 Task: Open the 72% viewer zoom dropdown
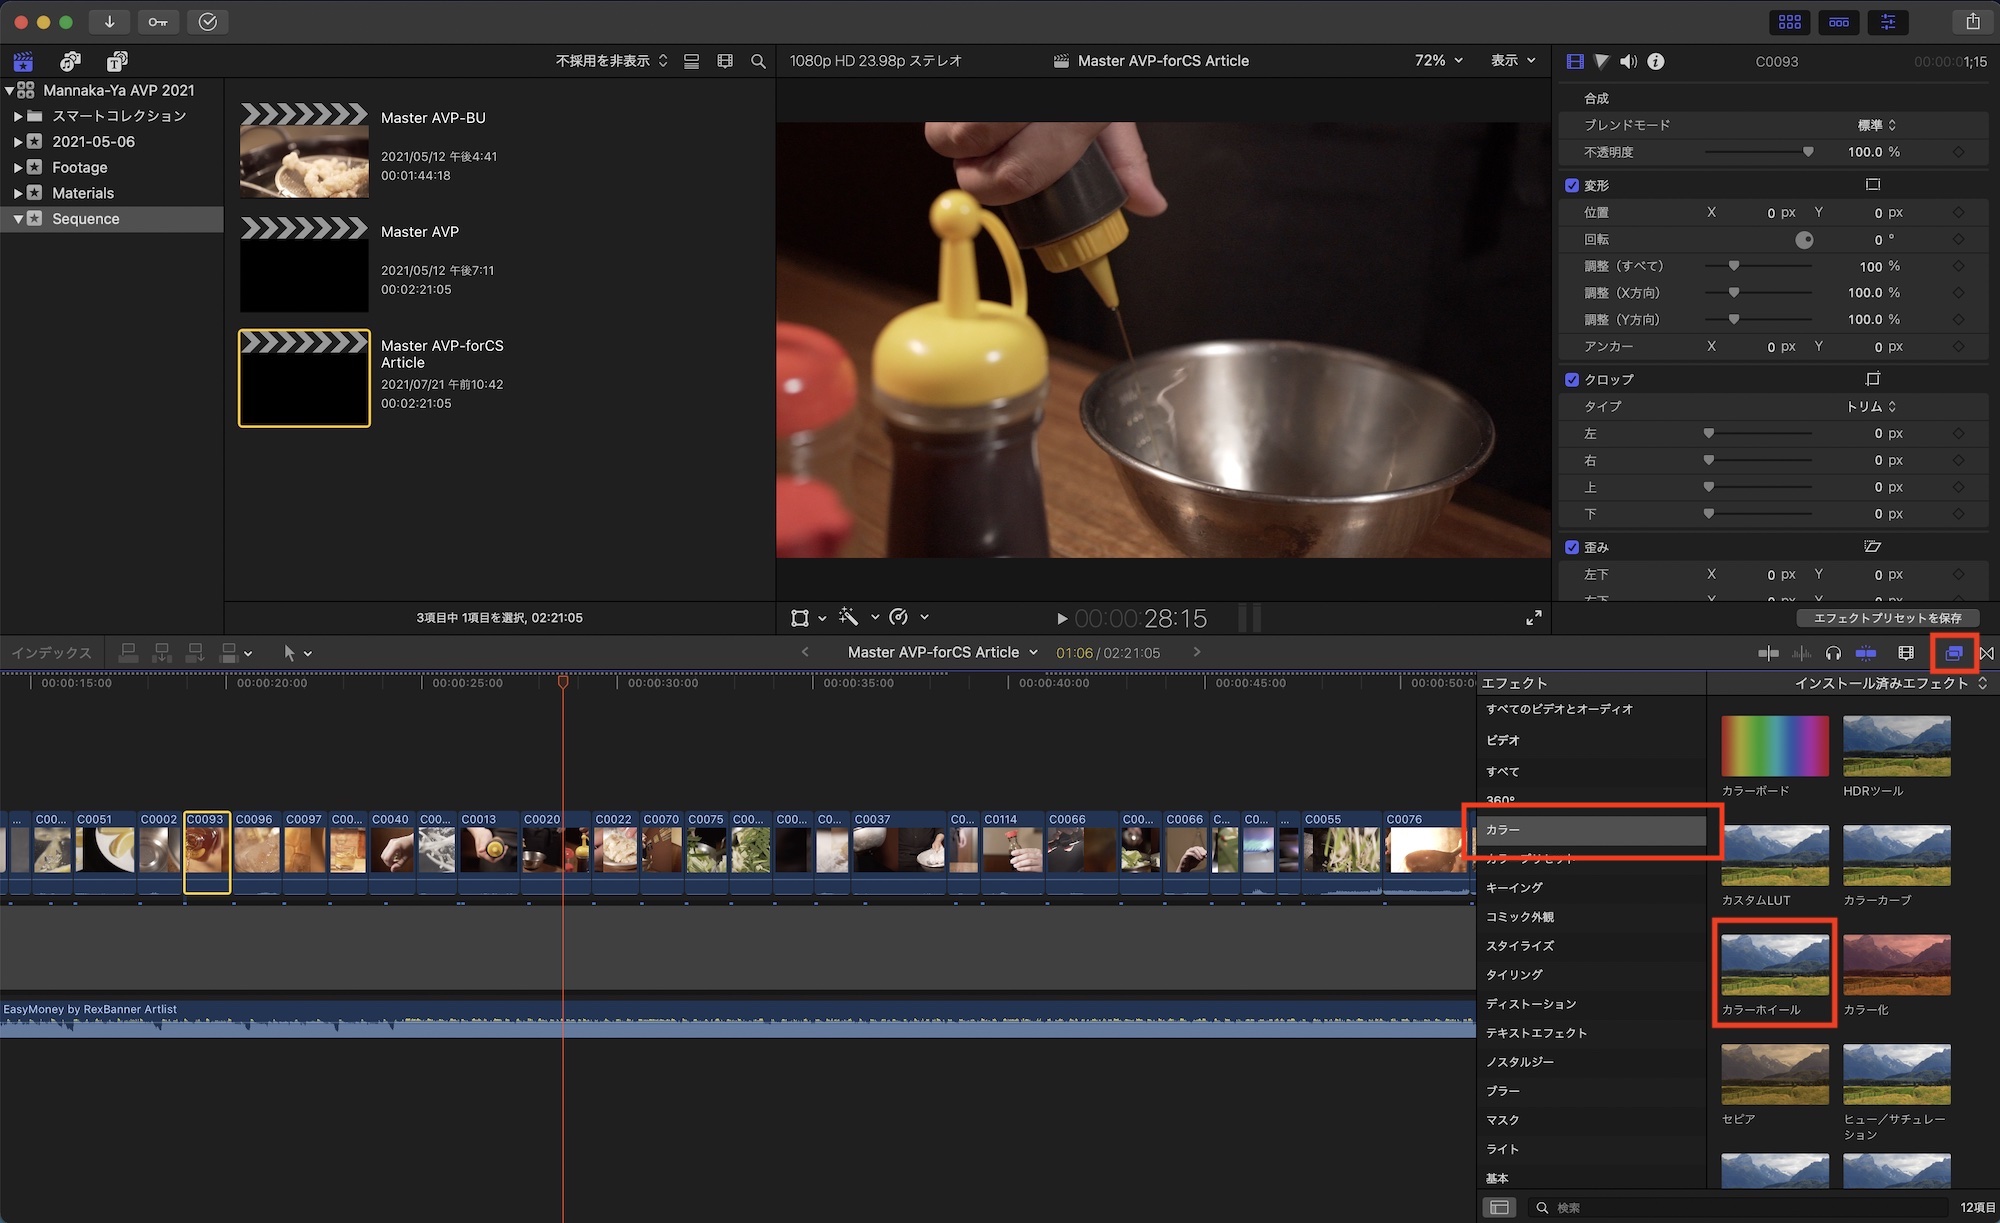point(1438,61)
